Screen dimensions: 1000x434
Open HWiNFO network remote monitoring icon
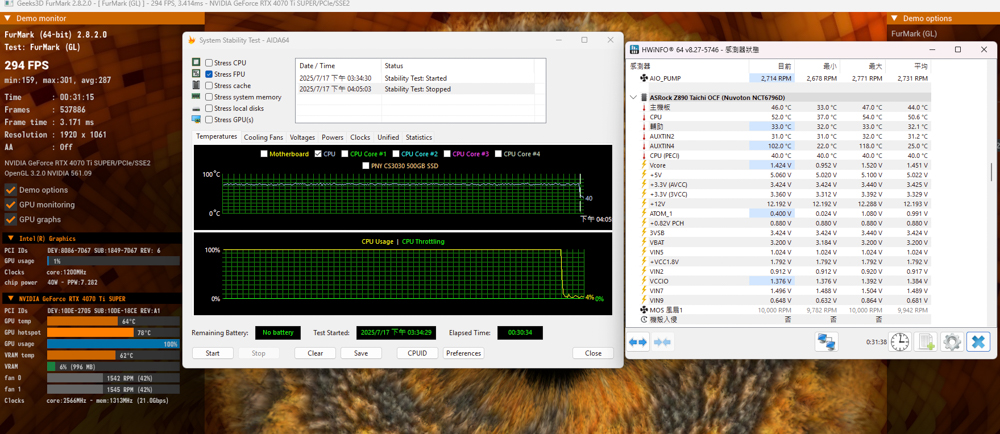[x=827, y=343]
